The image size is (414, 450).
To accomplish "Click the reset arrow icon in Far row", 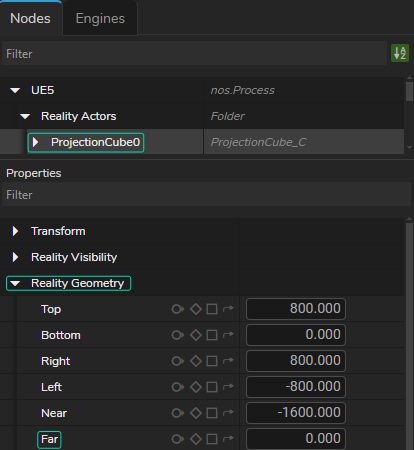I will point(228,439).
